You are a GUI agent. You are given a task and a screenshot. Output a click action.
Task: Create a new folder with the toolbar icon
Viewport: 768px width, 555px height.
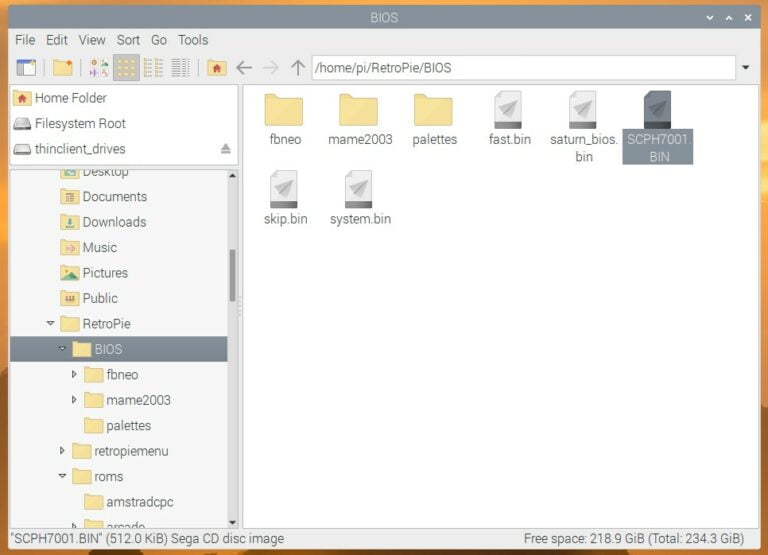point(63,68)
